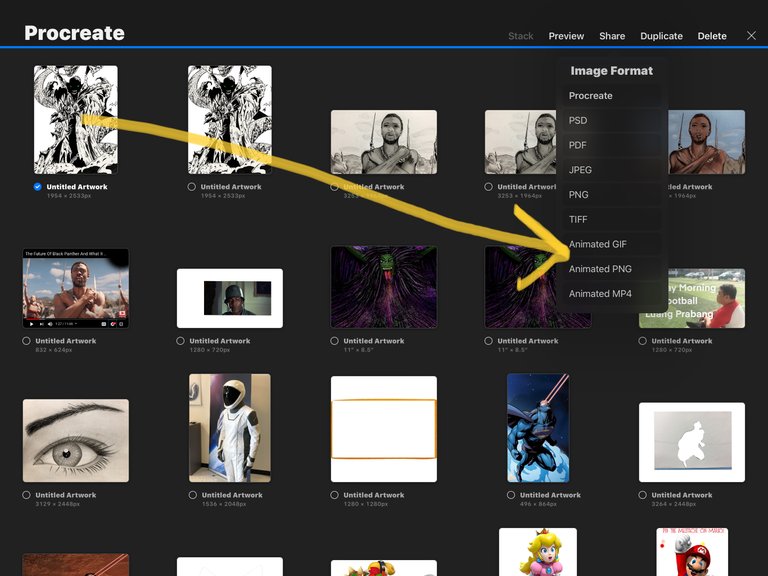Open the spacesuit photo thumbnail
This screenshot has height=576, width=768.
click(x=229, y=428)
